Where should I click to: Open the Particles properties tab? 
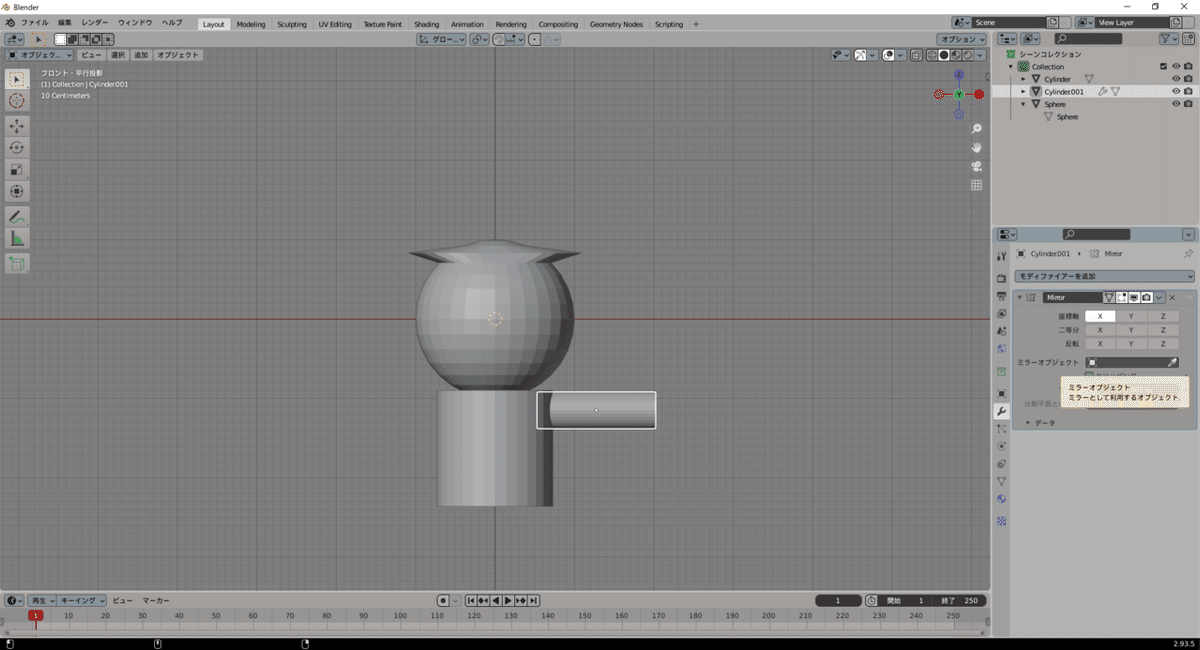(x=1001, y=428)
